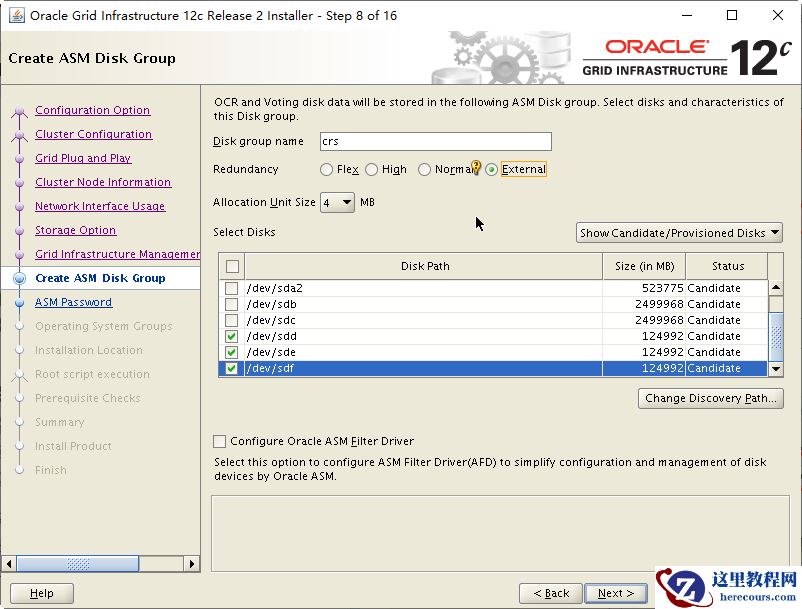Go to the Configuration Option step
Screen dimensions: 802x609
click(x=92, y=111)
